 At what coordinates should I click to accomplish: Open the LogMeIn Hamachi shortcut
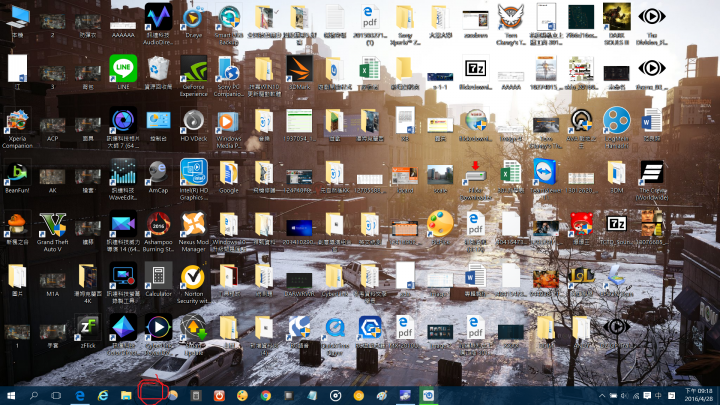click(x=616, y=128)
